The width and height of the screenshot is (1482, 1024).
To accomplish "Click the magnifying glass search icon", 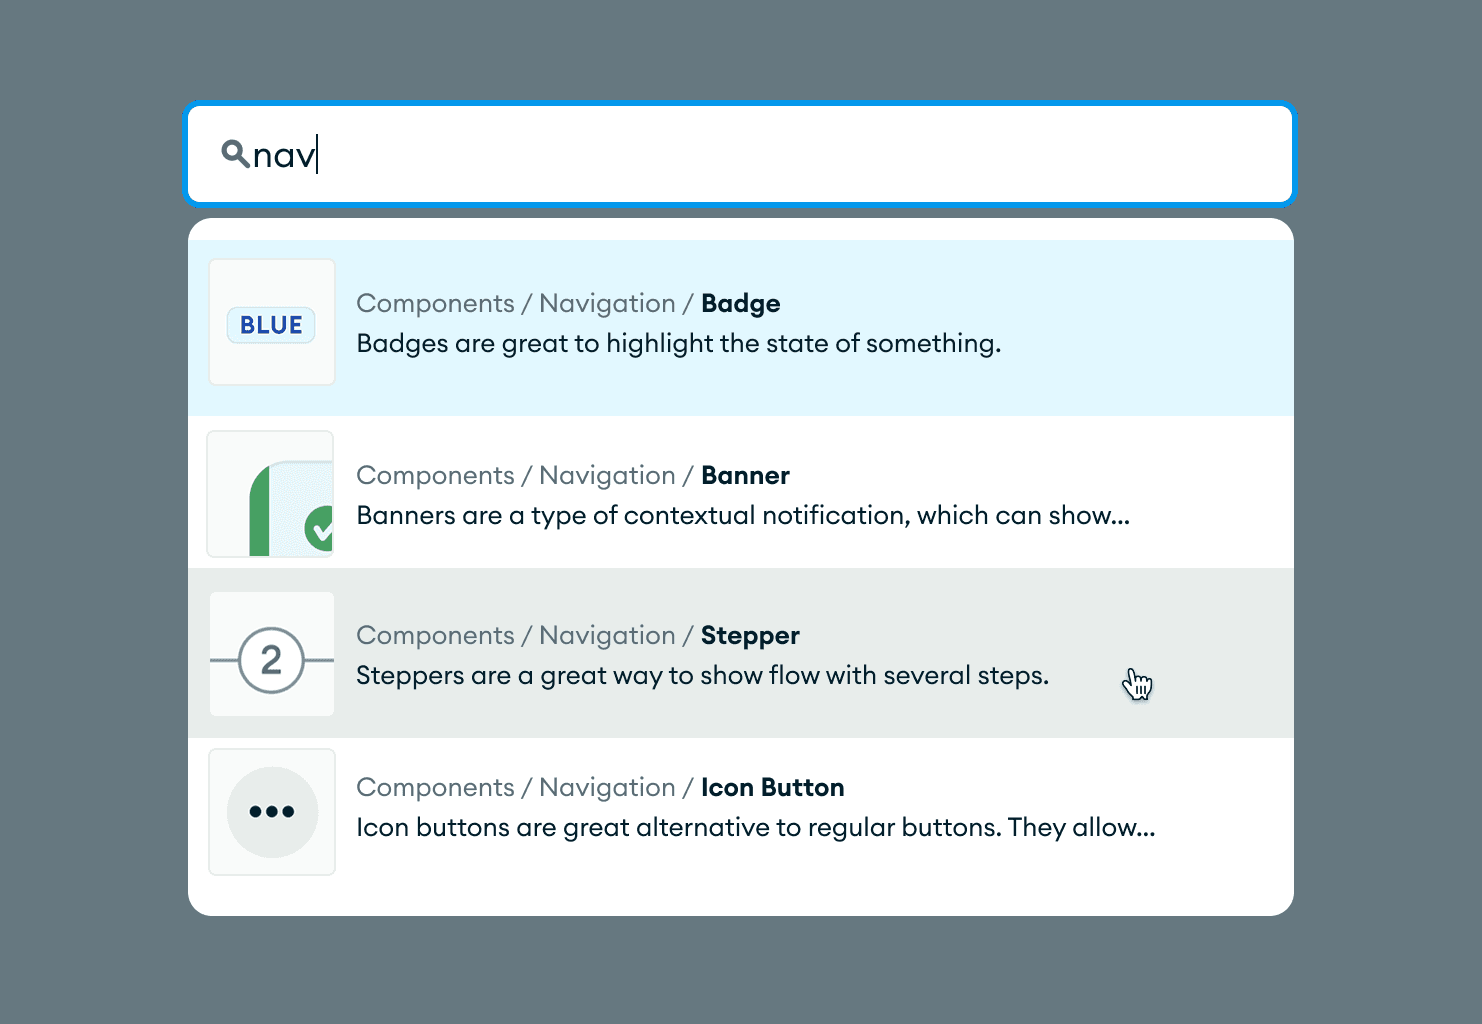I will 234,154.
